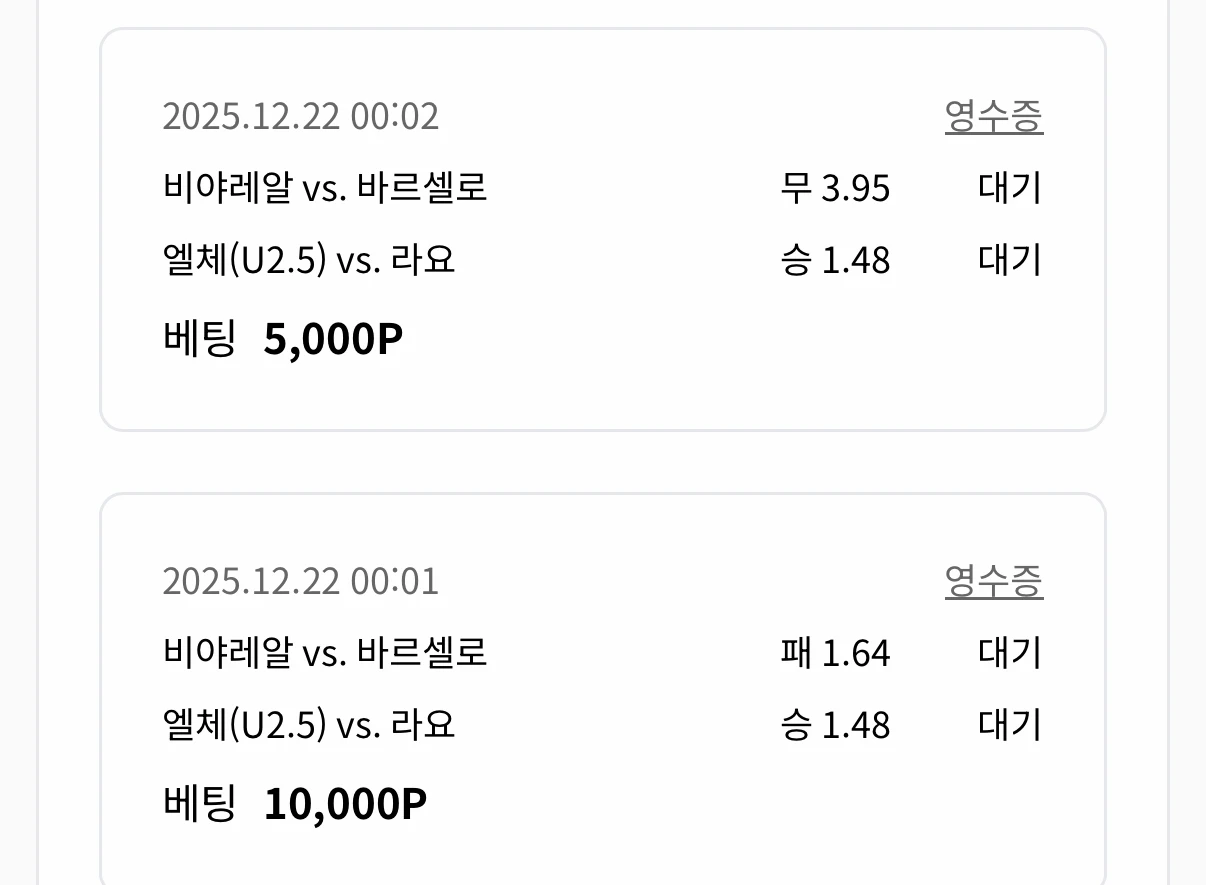Click the 비야레알 vs. 바르셀로 row in bottom card
1206x885 pixels.
pyautogui.click(x=326, y=653)
